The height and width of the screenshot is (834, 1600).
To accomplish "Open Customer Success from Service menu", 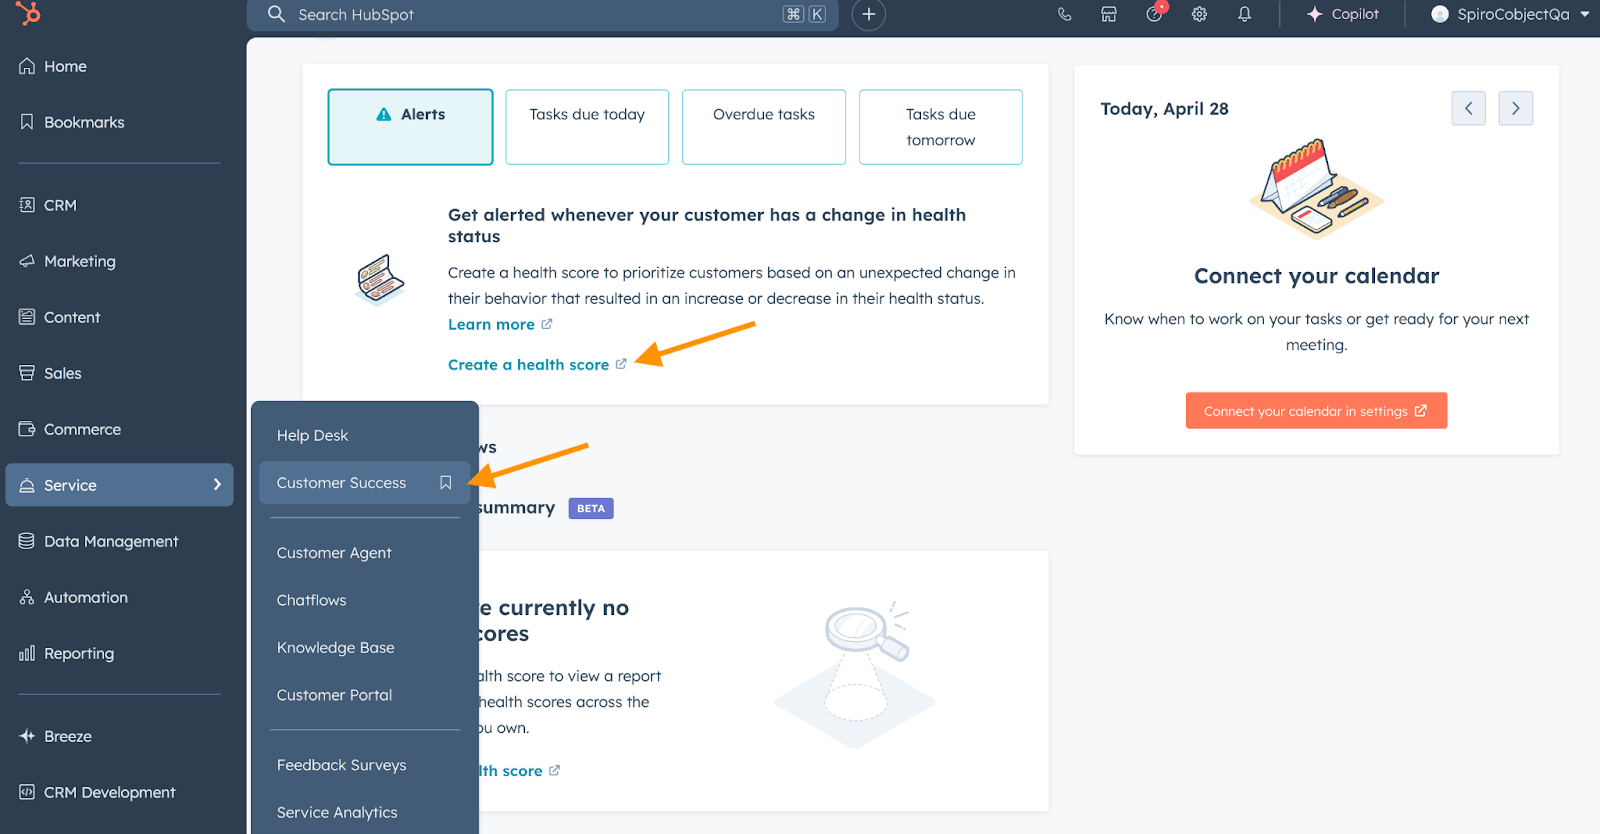I will coord(341,483).
